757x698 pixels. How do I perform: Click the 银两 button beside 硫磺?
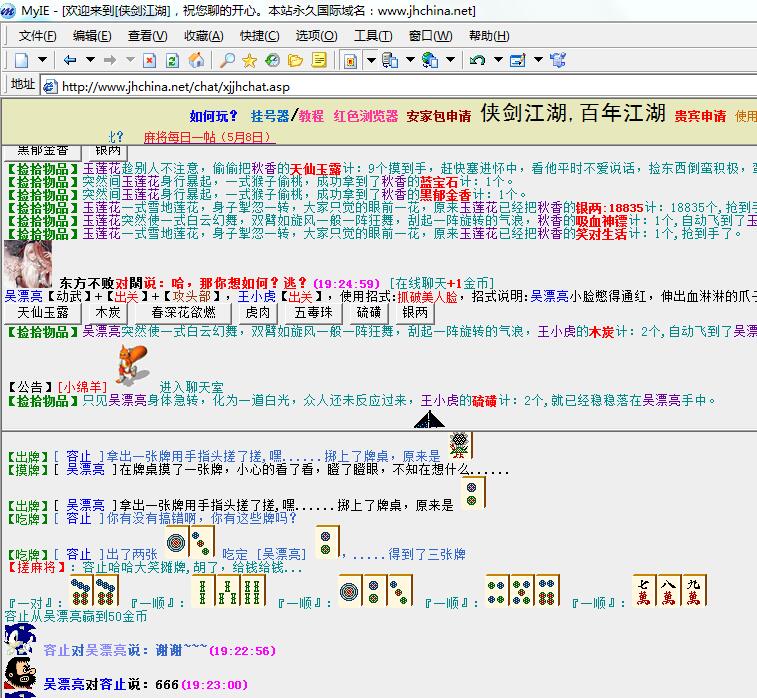(x=415, y=313)
